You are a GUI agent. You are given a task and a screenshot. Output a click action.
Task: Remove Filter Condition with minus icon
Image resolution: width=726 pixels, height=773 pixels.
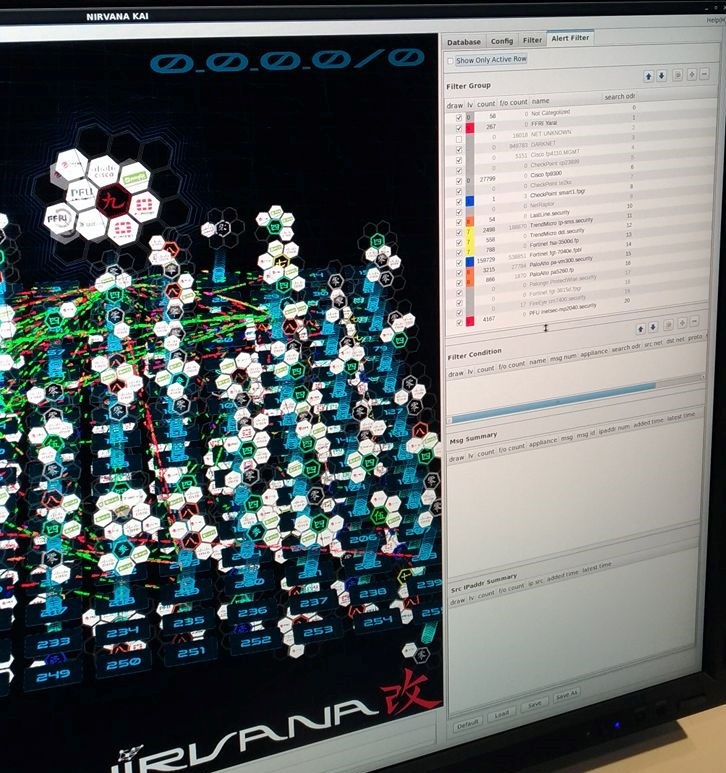[x=694, y=322]
